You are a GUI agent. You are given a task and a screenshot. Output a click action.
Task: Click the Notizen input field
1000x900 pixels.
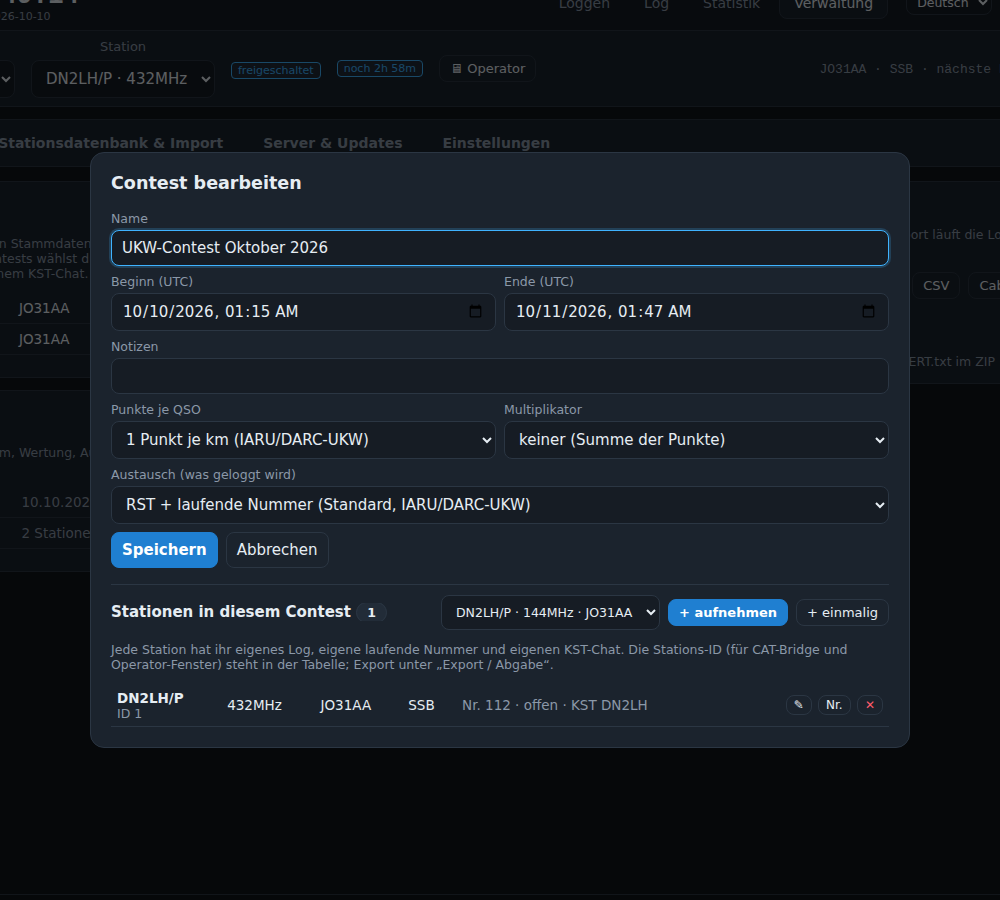coord(499,376)
